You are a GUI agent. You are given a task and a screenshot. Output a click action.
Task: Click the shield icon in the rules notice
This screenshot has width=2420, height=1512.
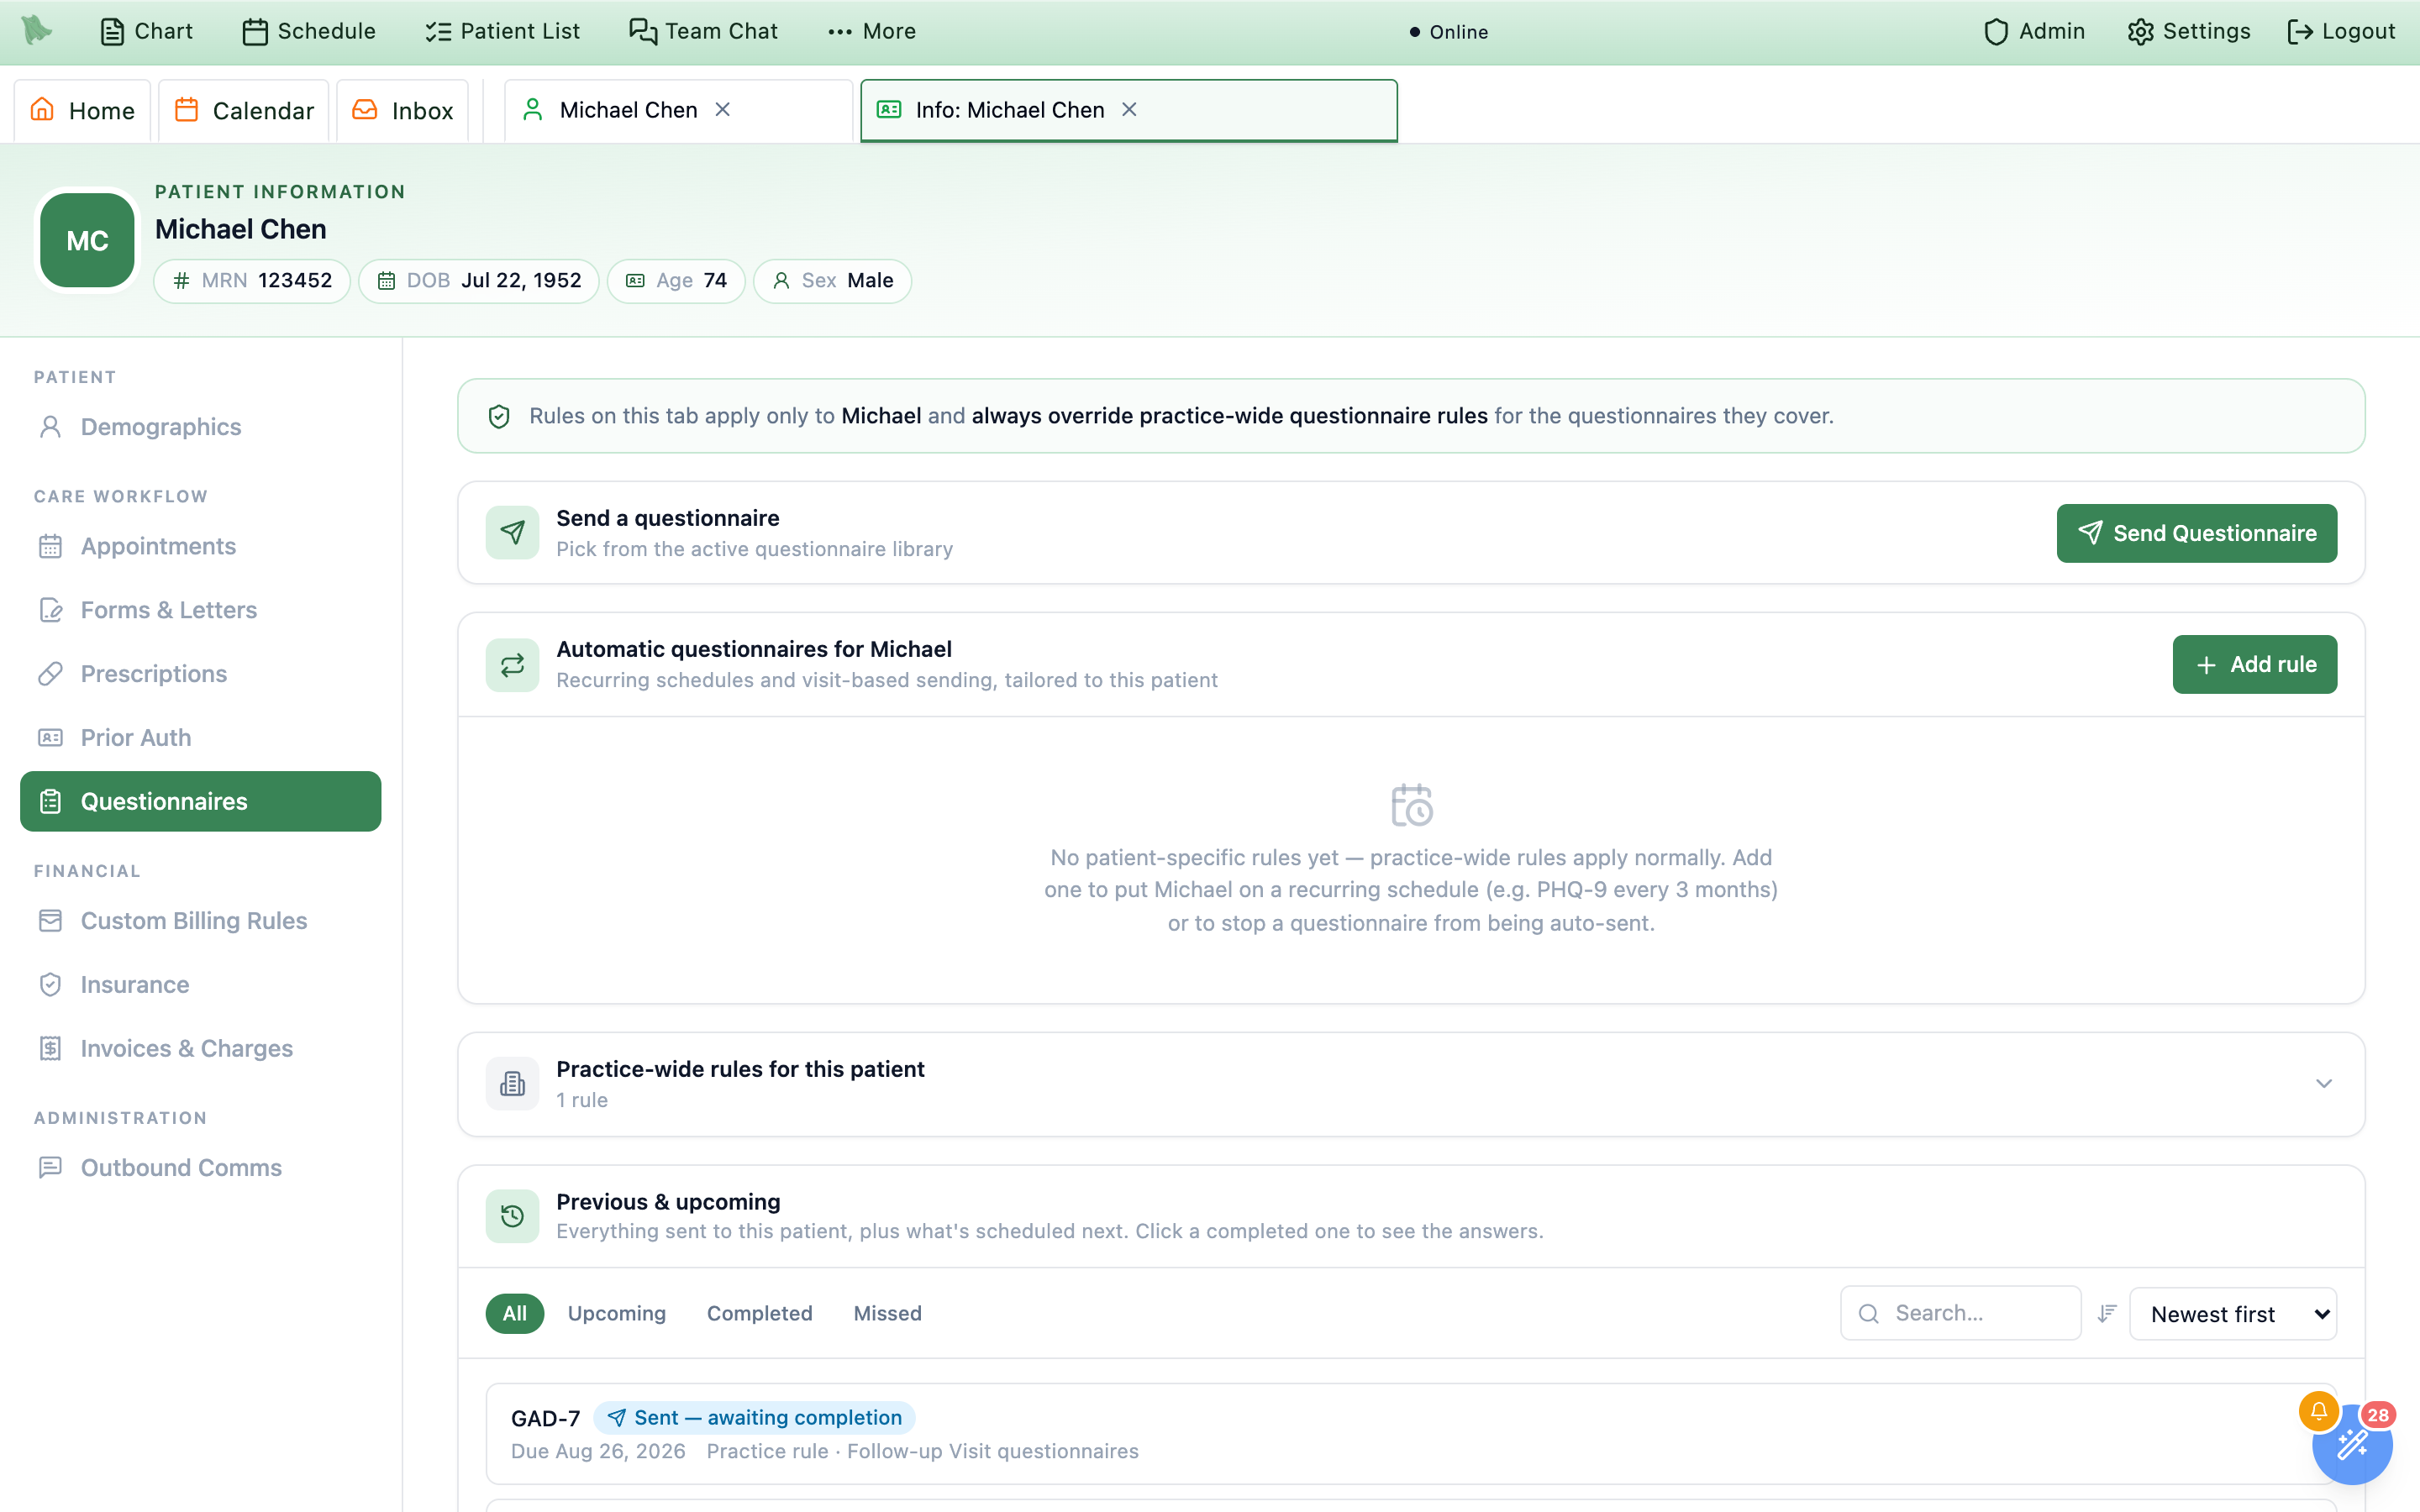pos(499,416)
